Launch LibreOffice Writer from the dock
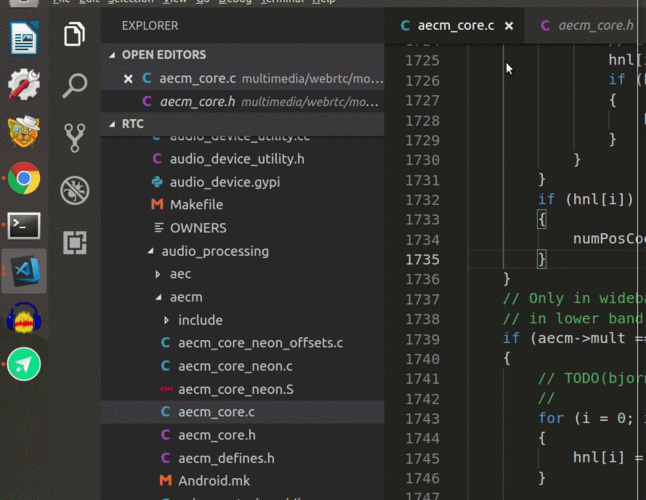The width and height of the screenshot is (646, 500). click(24, 38)
